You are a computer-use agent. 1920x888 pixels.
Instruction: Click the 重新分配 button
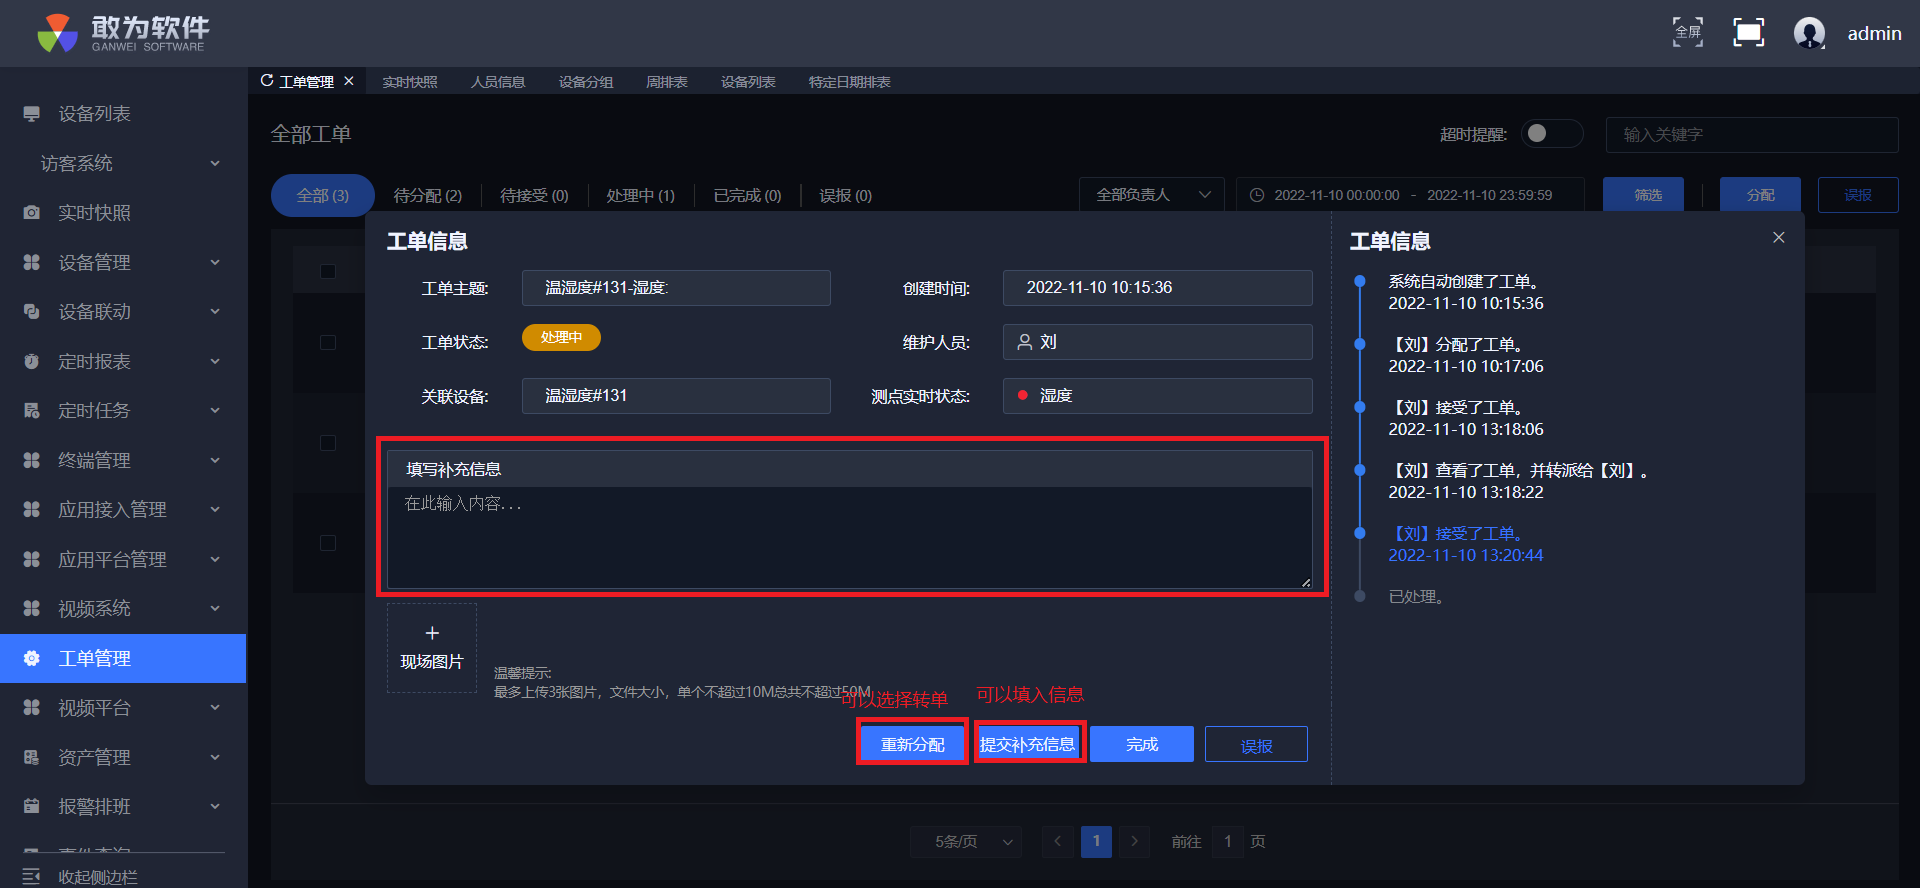(912, 744)
